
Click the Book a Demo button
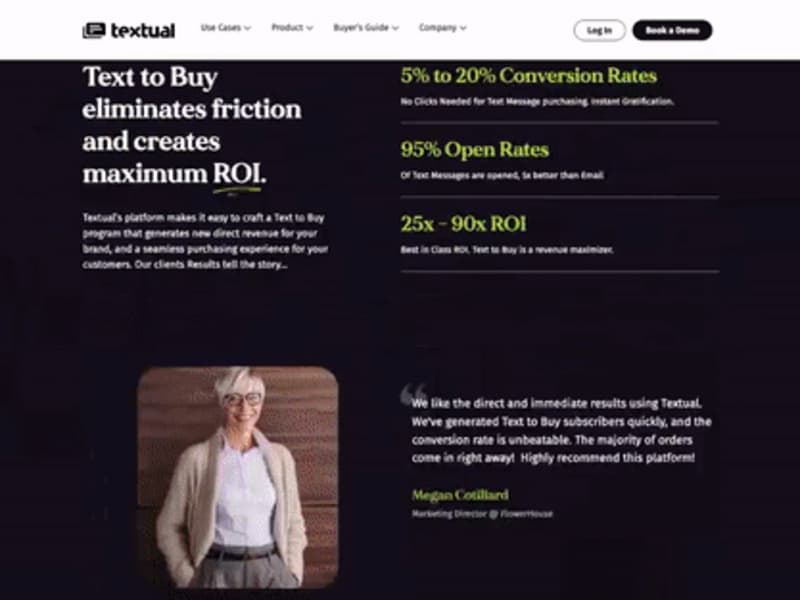(x=672, y=30)
